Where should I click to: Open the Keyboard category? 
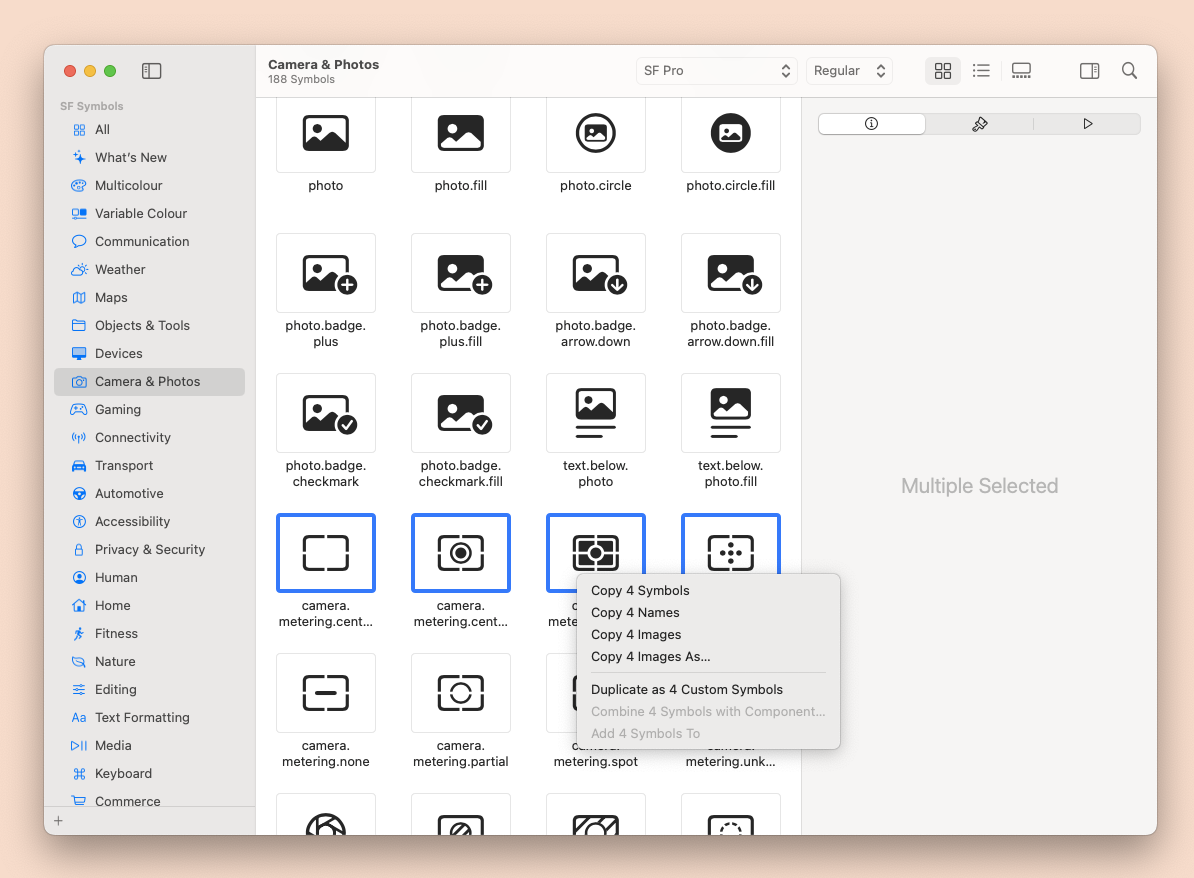pos(149,774)
